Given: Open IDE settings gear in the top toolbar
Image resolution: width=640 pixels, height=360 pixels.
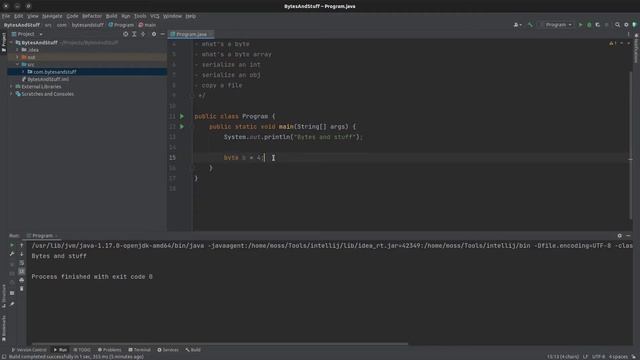Looking at the screenshot, I should pyautogui.click(x=626, y=25).
